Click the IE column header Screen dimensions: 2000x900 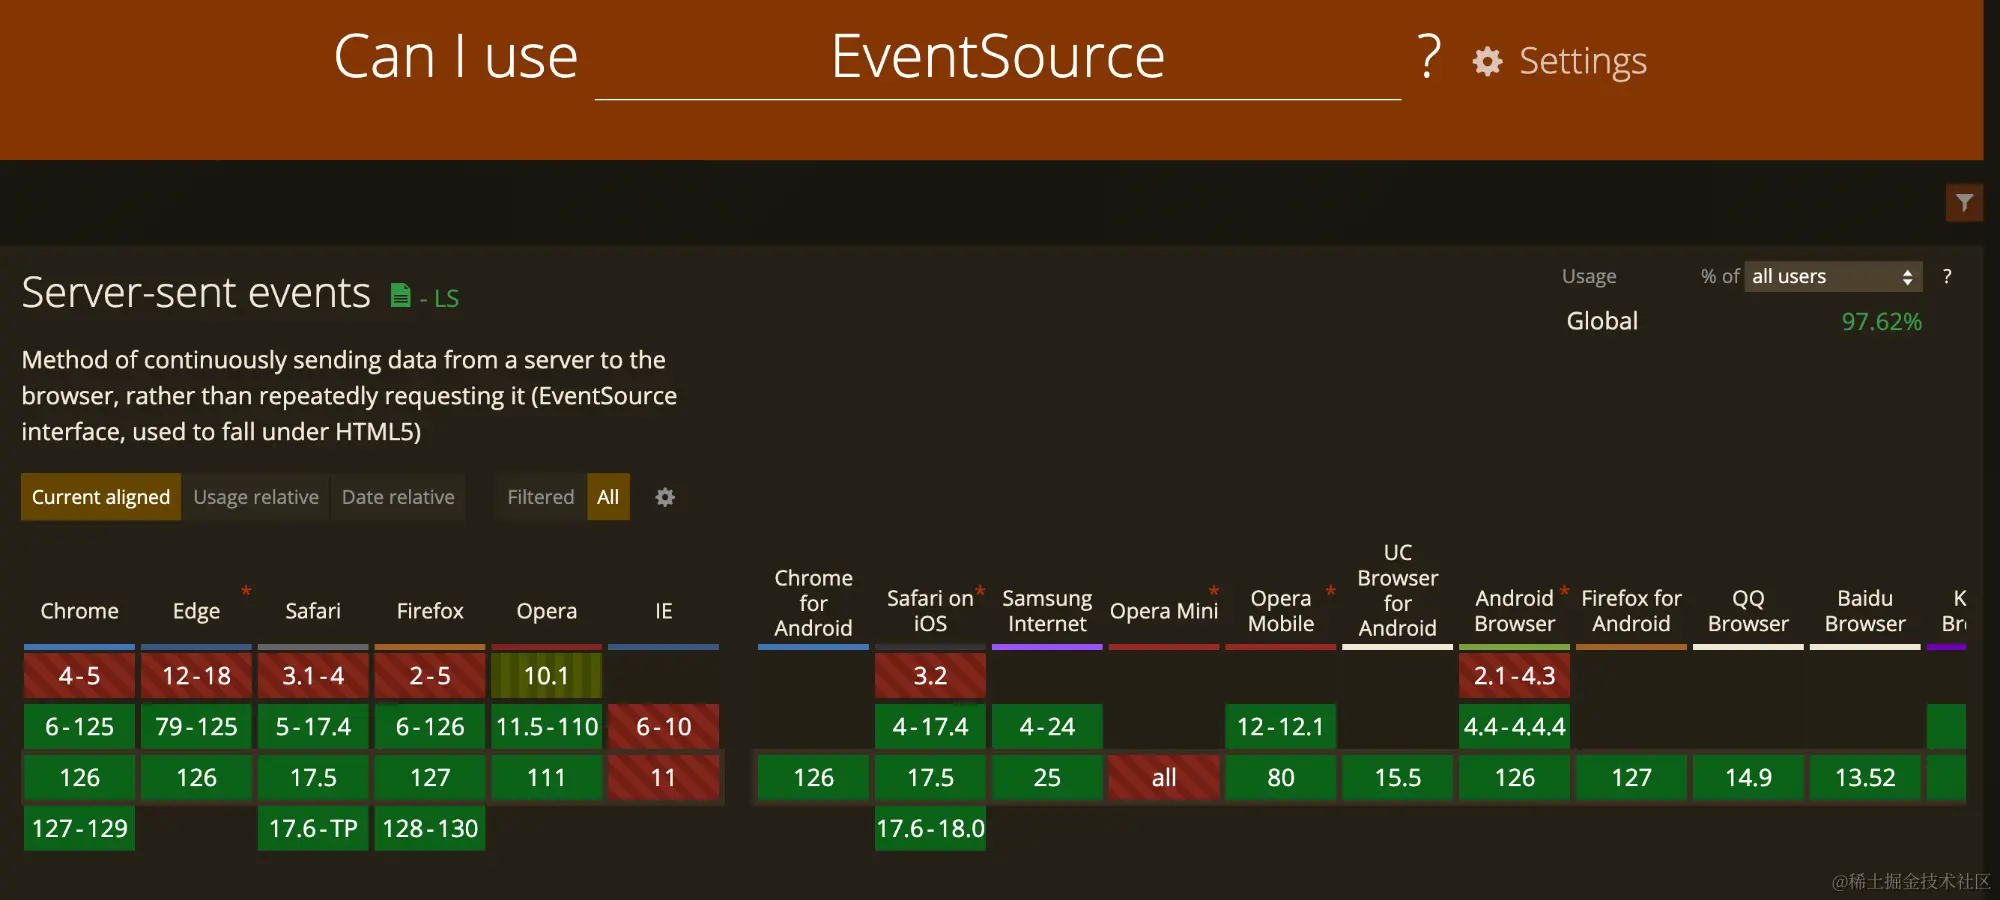click(x=664, y=611)
